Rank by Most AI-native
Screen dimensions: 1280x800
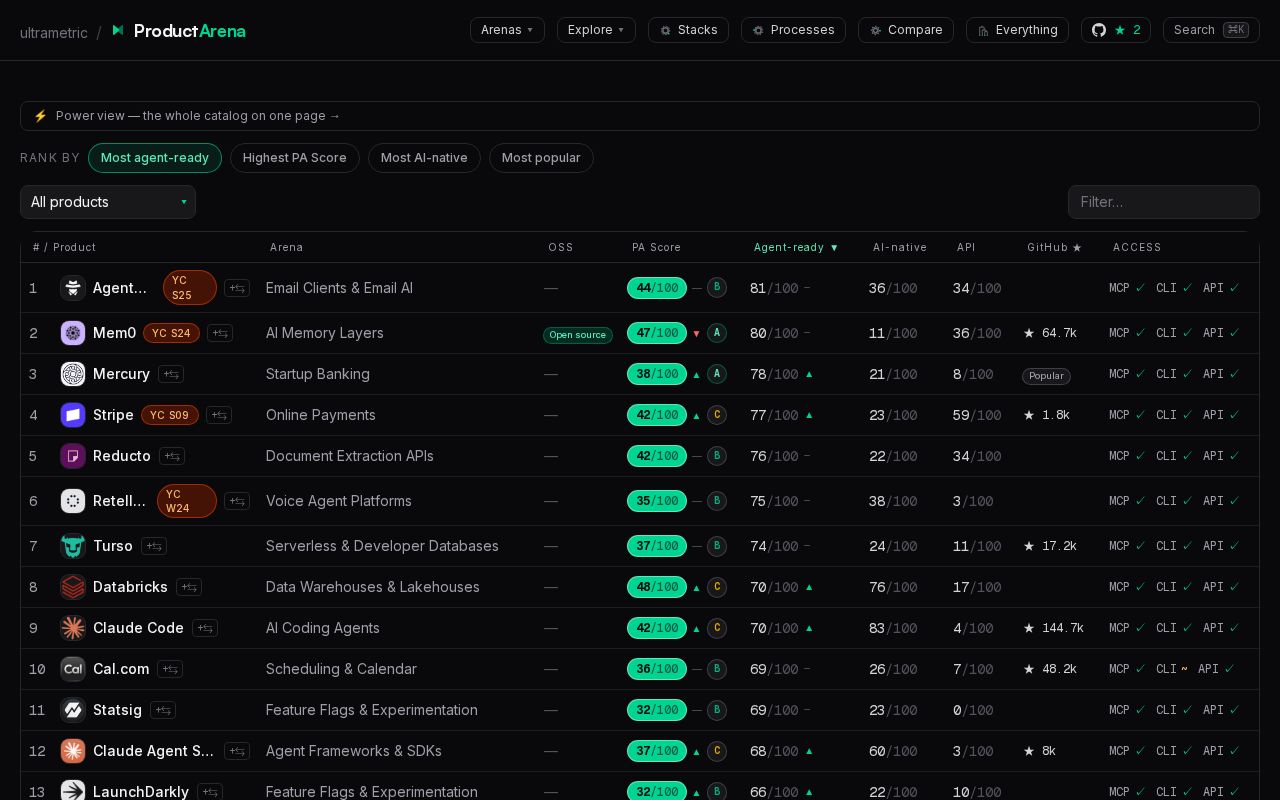pos(424,158)
